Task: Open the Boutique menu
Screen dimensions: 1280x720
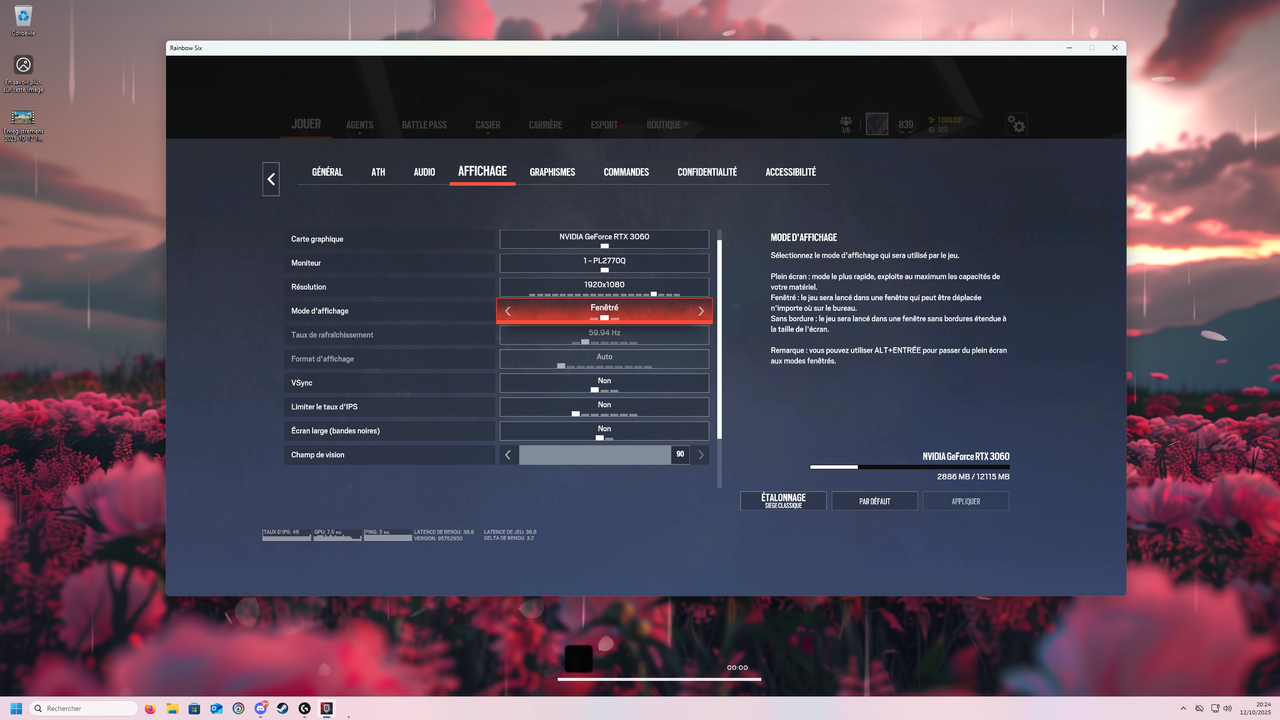Action: 664,125
